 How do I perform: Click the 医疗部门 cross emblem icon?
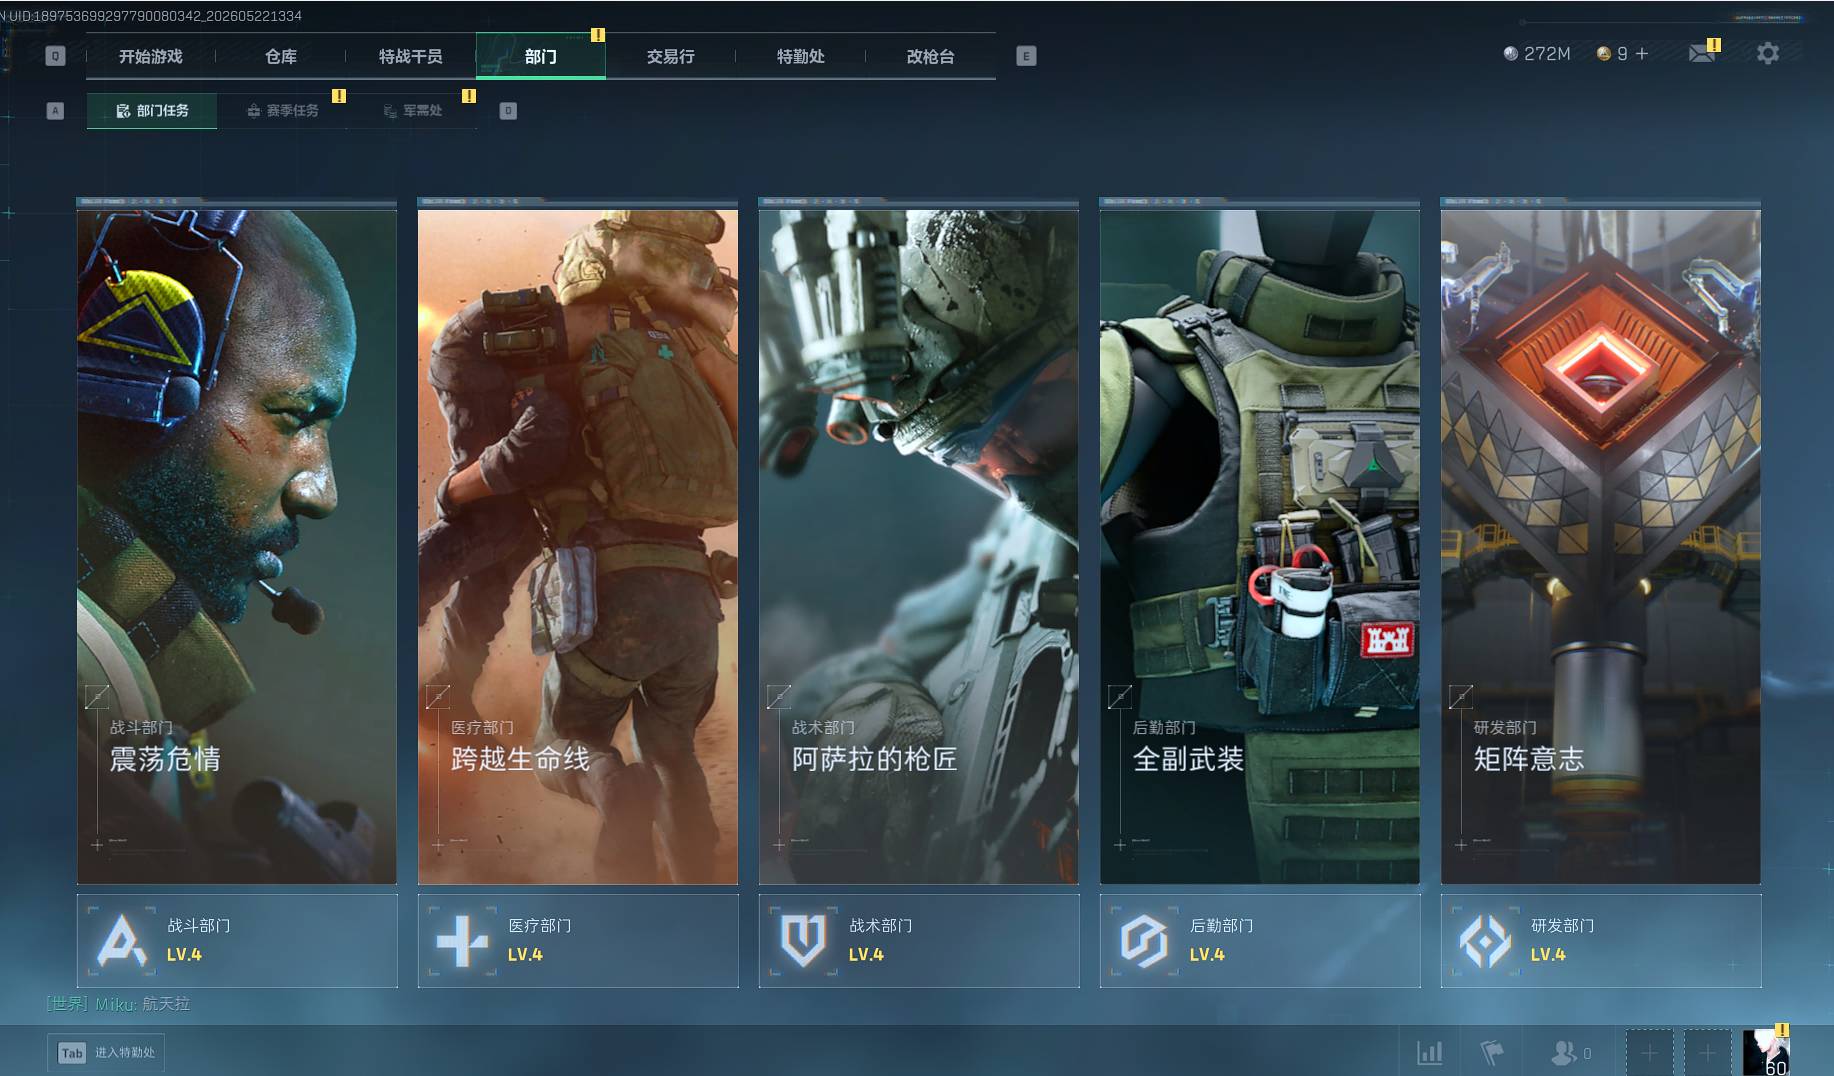(462, 940)
